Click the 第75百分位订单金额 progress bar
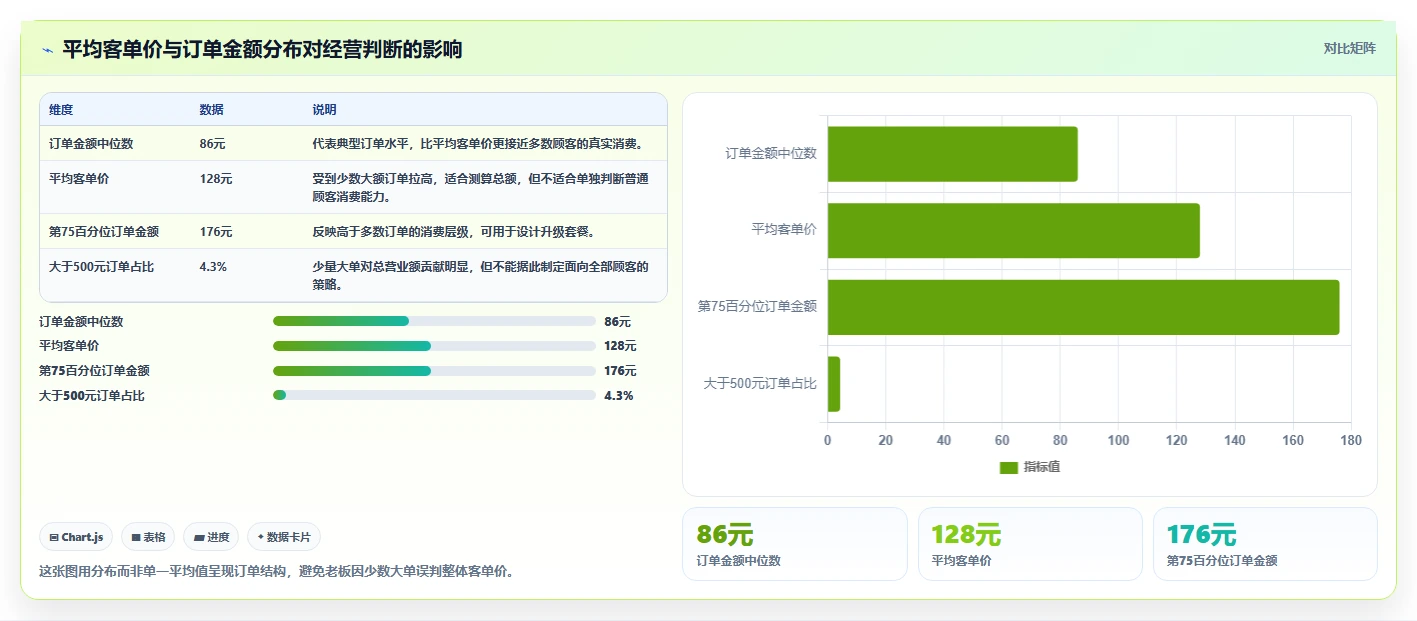The height and width of the screenshot is (621, 1417). pos(434,371)
